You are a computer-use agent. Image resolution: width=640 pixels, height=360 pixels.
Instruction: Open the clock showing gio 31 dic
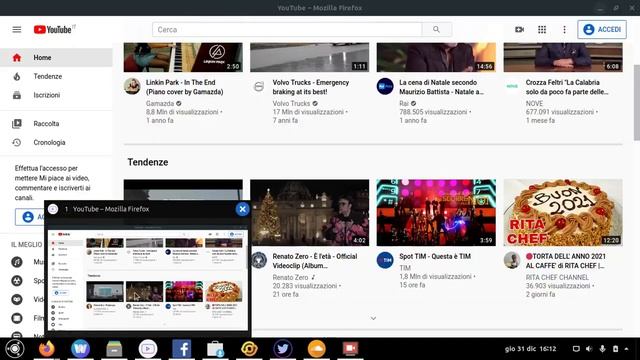531,349
